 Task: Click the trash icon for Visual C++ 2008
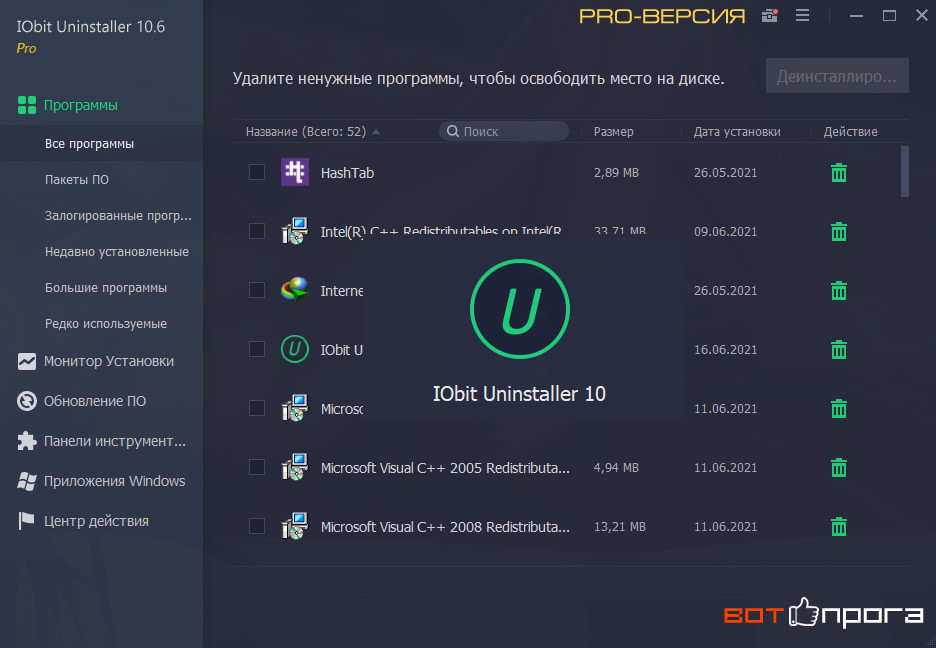[839, 527]
